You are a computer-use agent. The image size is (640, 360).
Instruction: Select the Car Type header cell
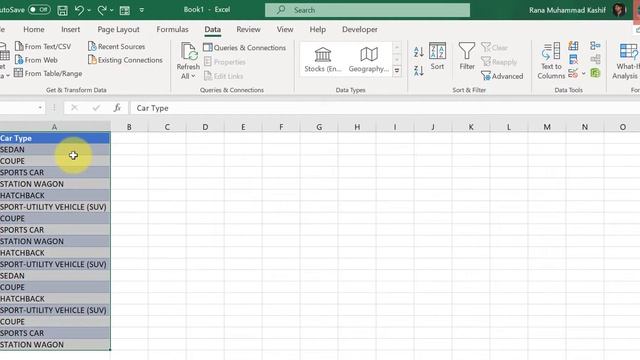(55, 138)
